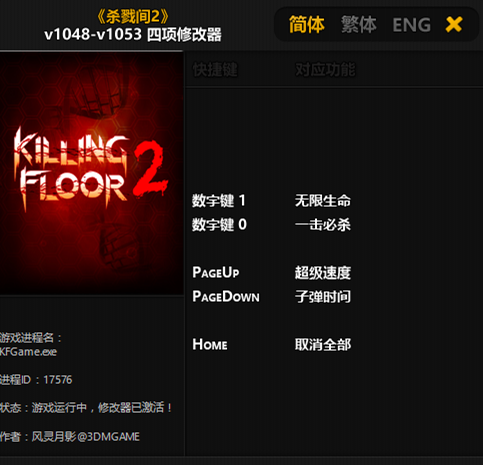Screen dimensions: 483x465
Task: Switch language to 繁体
Action: (x=359, y=25)
